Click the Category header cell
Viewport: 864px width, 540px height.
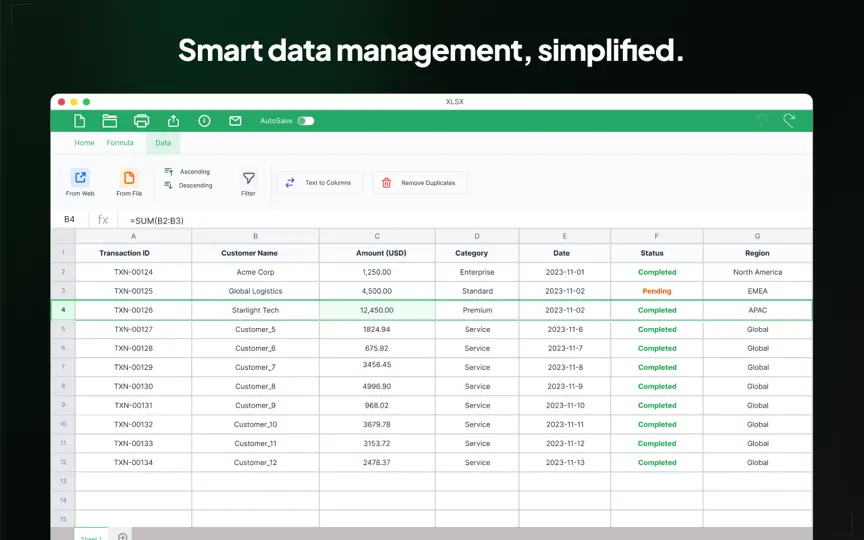pos(477,253)
